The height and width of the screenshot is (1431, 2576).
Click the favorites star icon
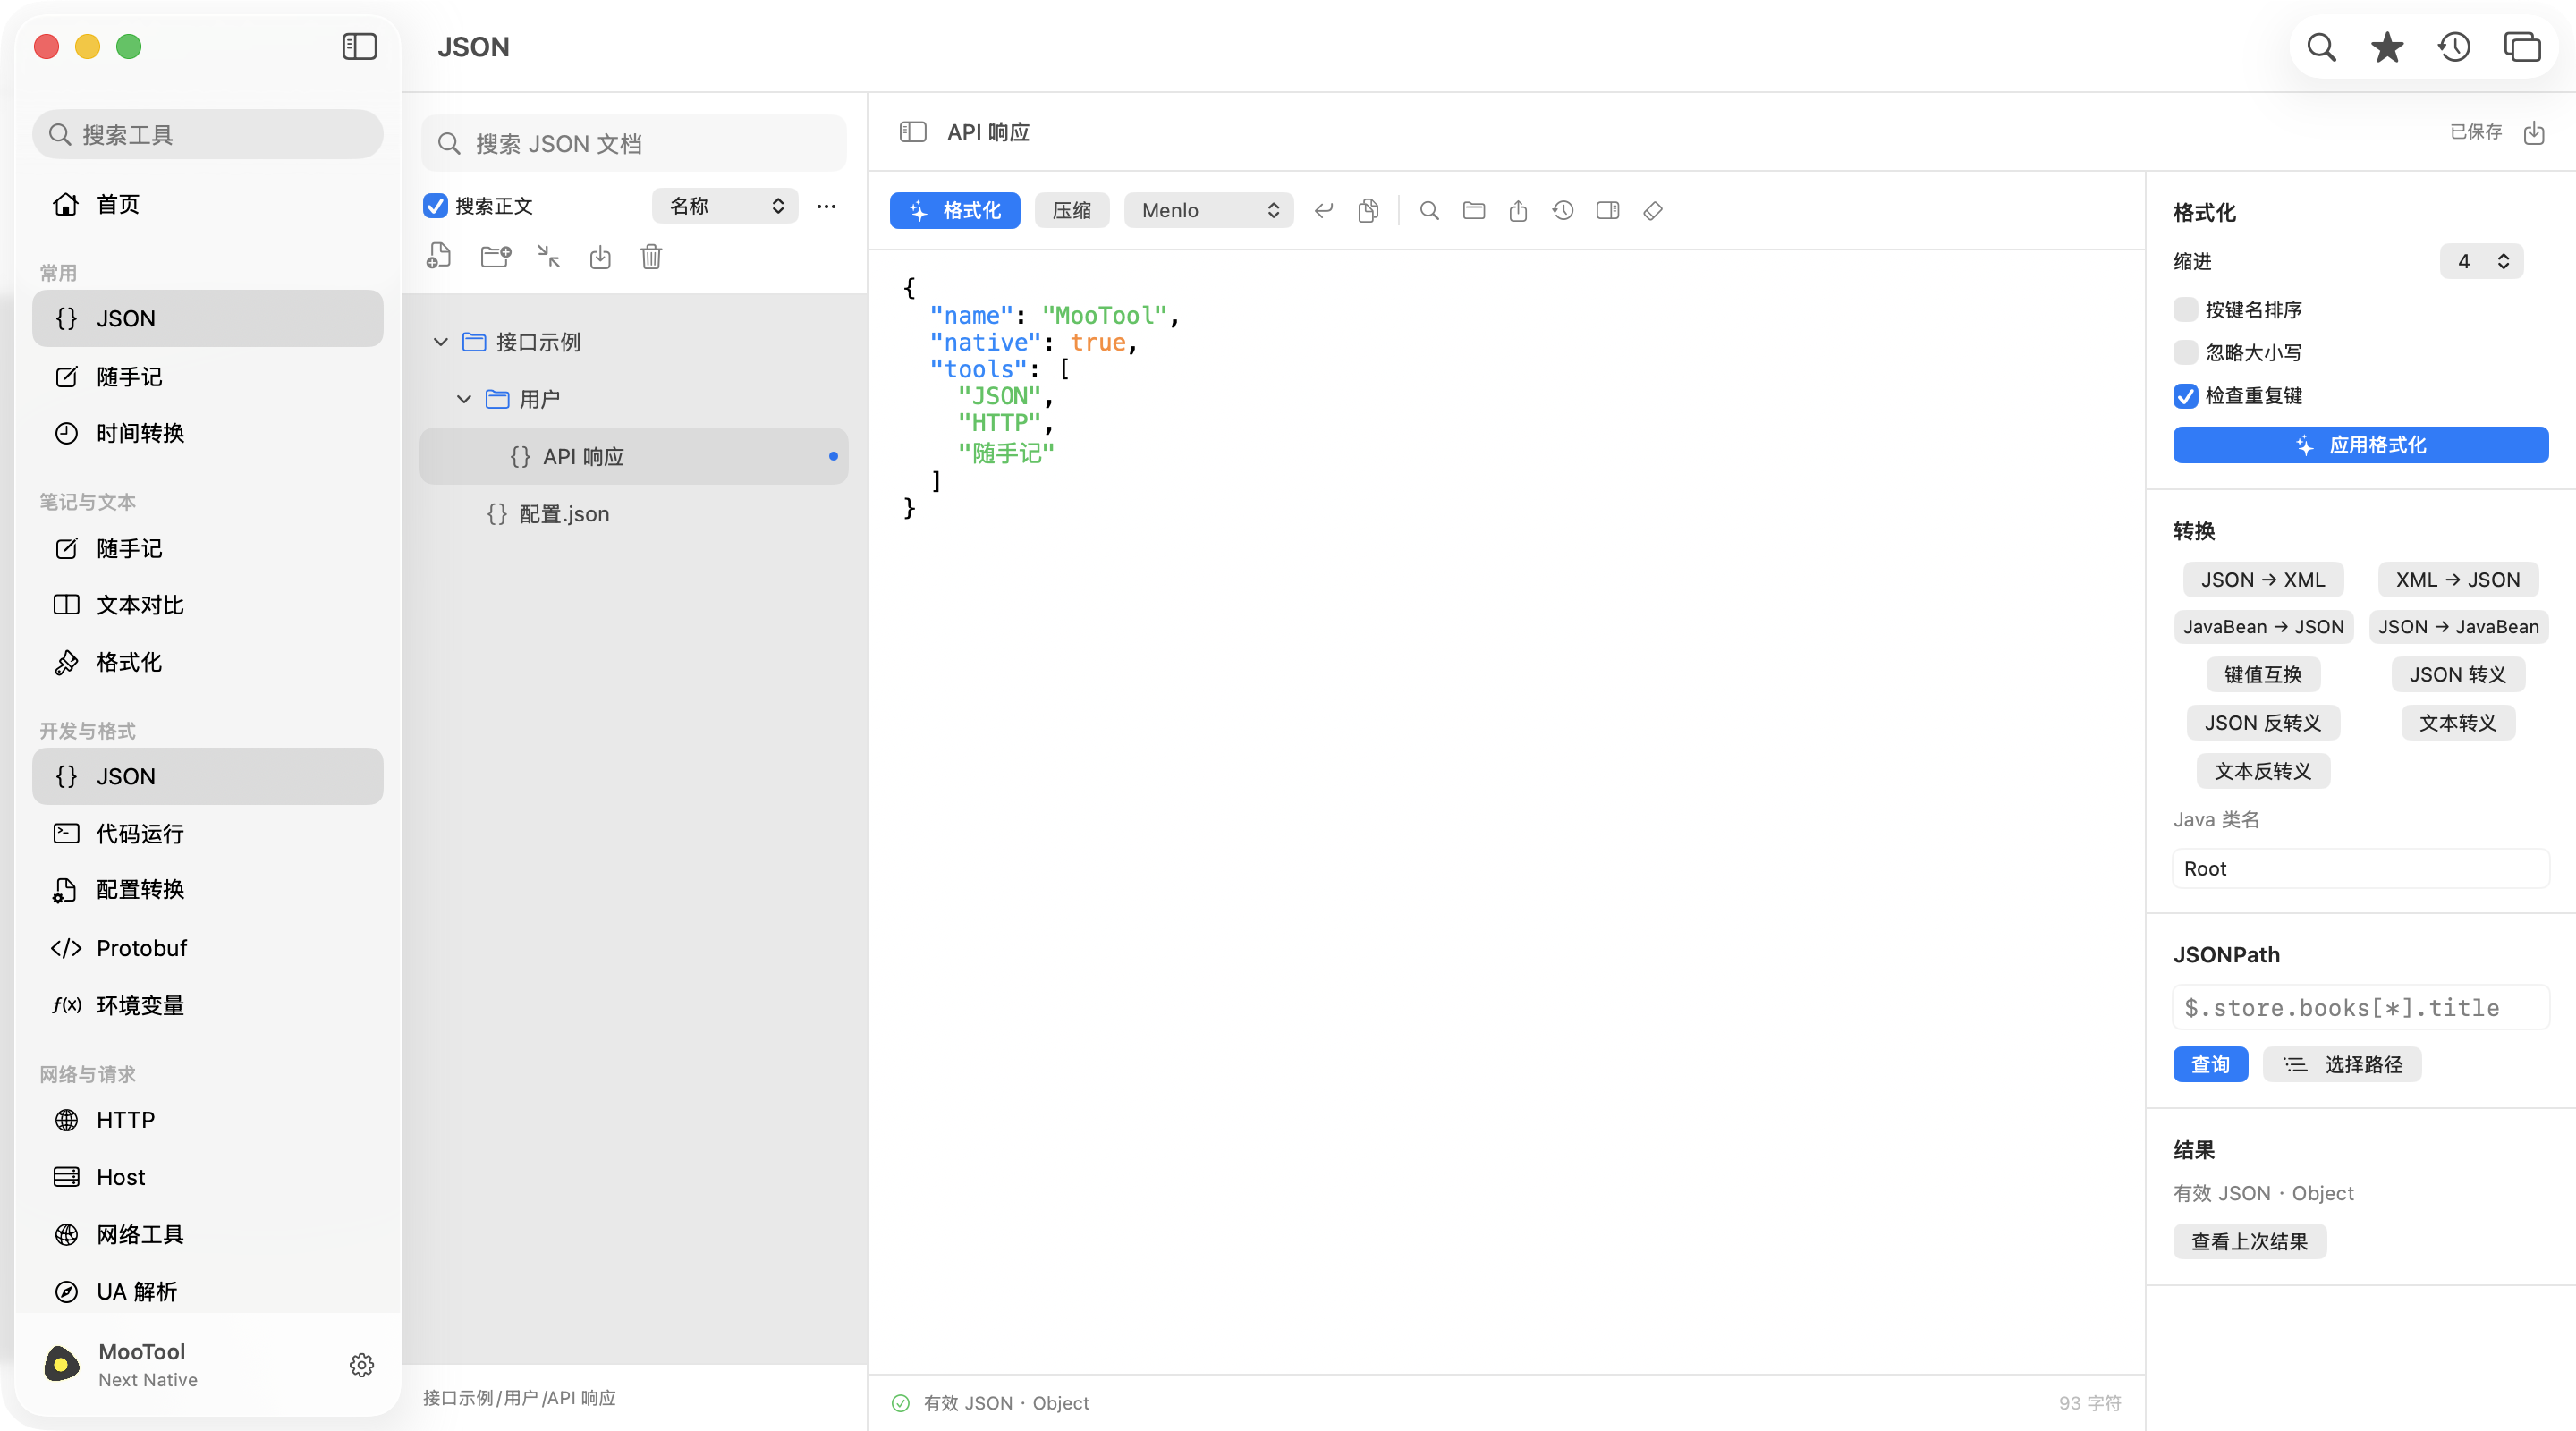[2387, 47]
